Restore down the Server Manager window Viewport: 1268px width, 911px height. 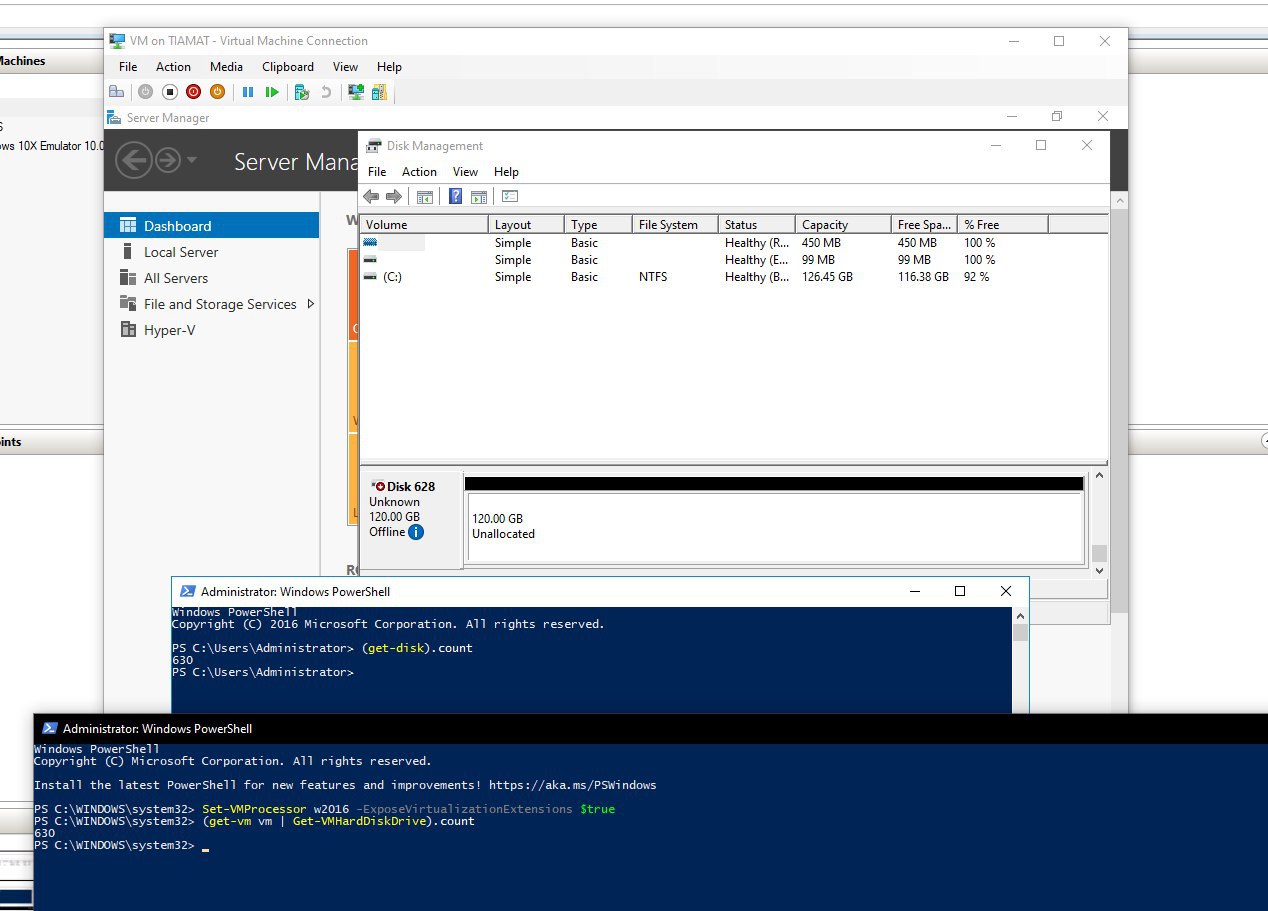pos(1057,117)
